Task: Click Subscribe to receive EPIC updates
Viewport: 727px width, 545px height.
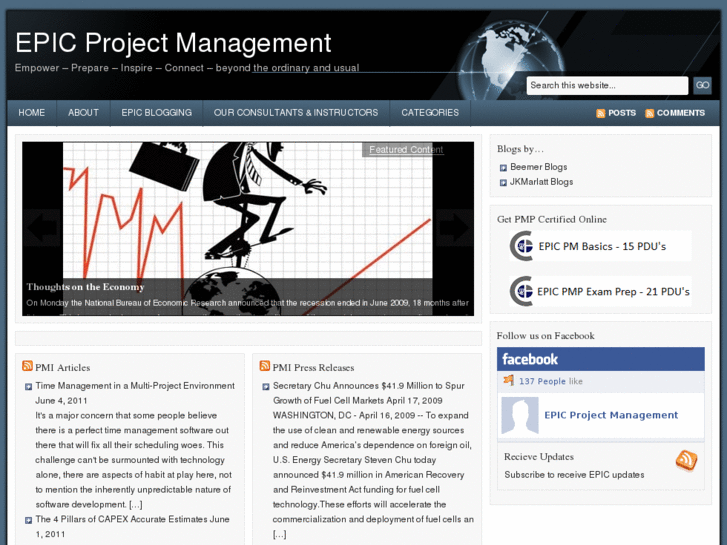Action: coord(574,475)
